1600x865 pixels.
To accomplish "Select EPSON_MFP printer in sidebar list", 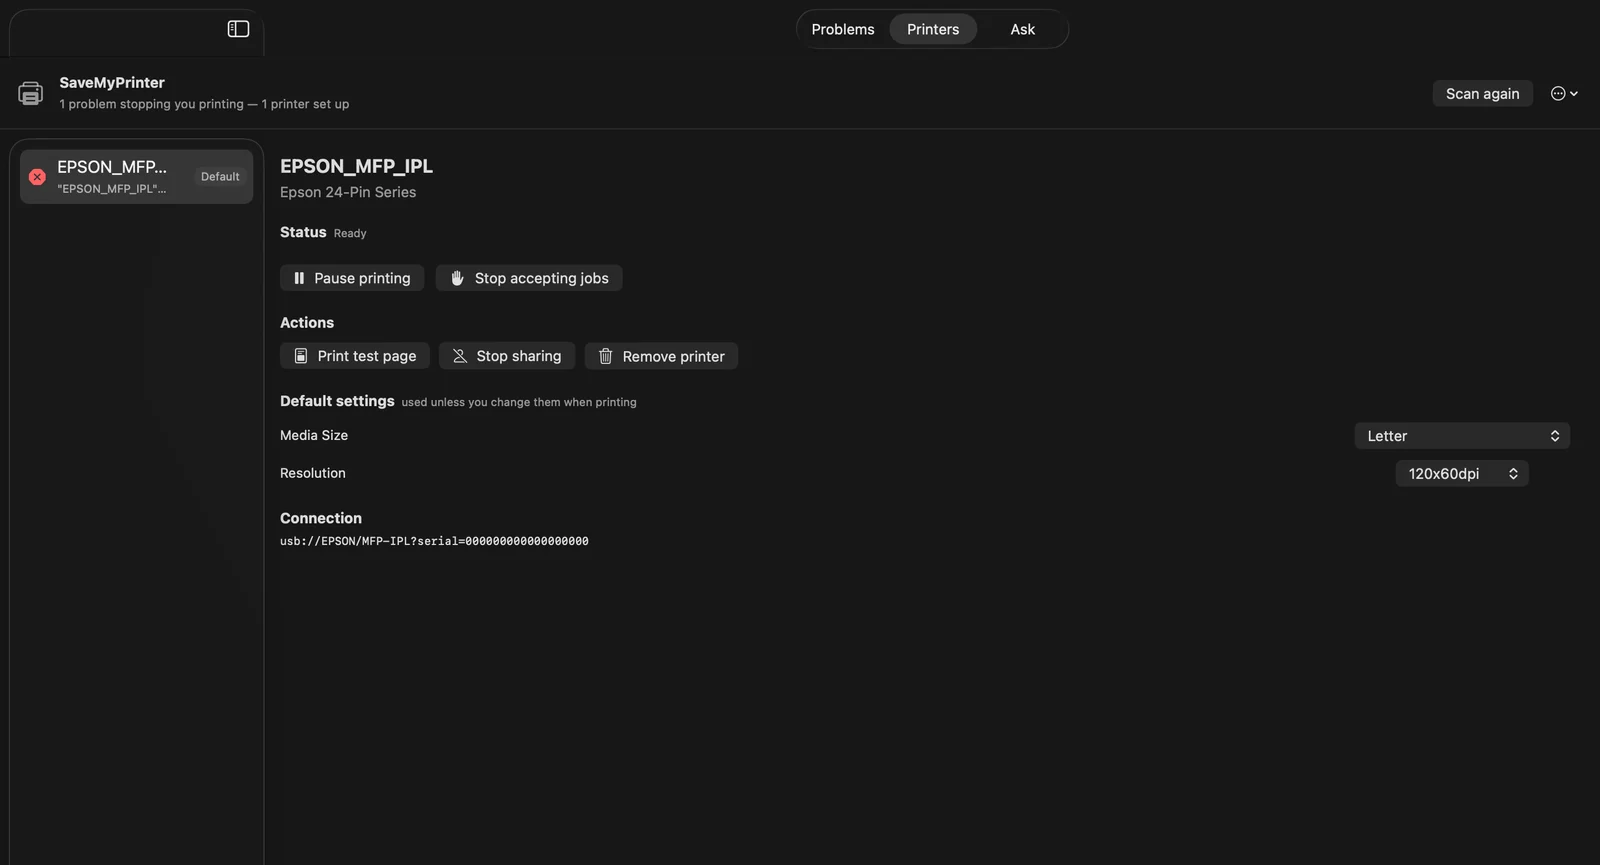I will tap(136, 177).
